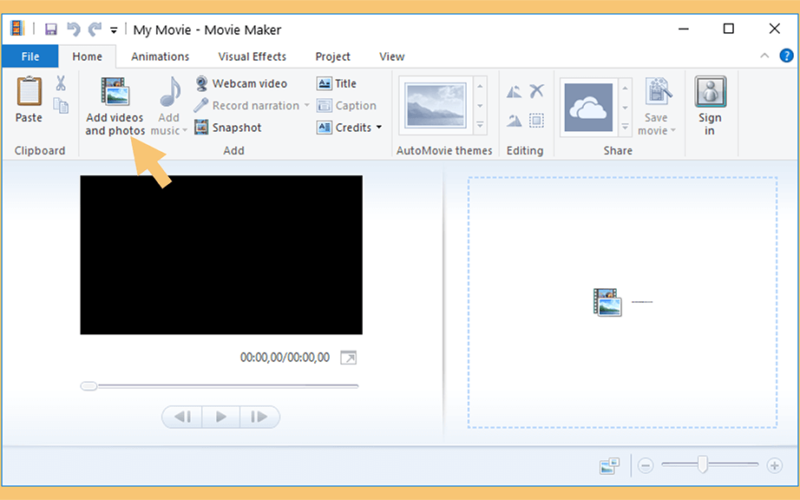
Task: Open the Credits dropdown arrow
Action: (x=379, y=128)
